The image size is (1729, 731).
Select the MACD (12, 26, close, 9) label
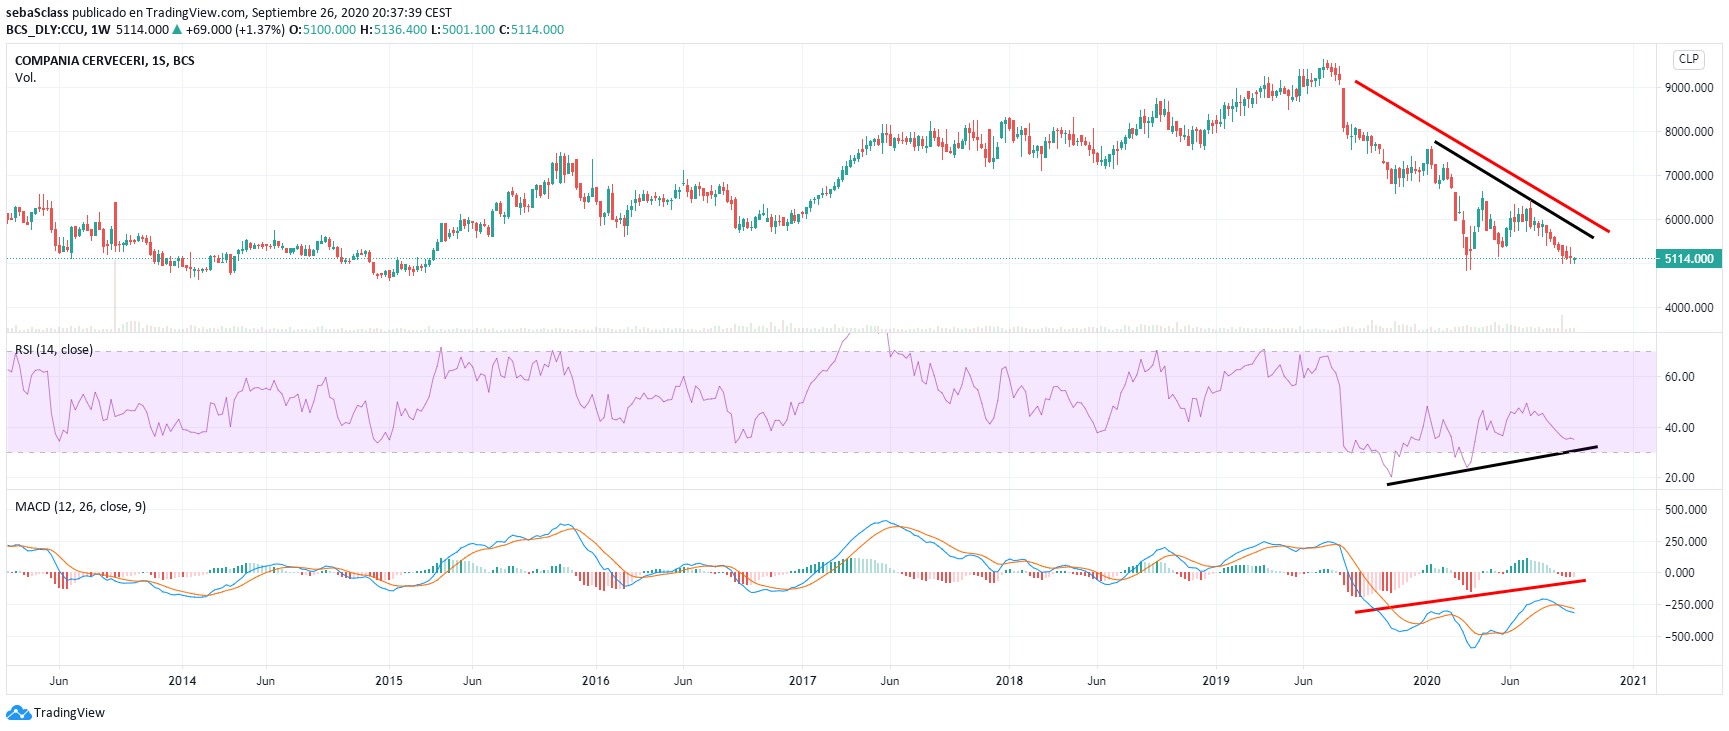click(80, 507)
